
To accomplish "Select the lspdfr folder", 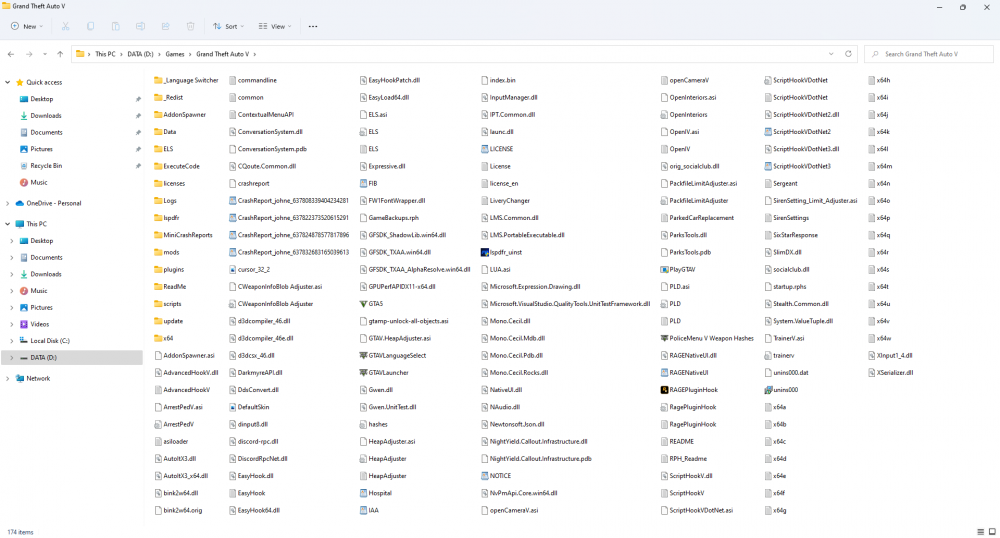I will tap(167, 218).
